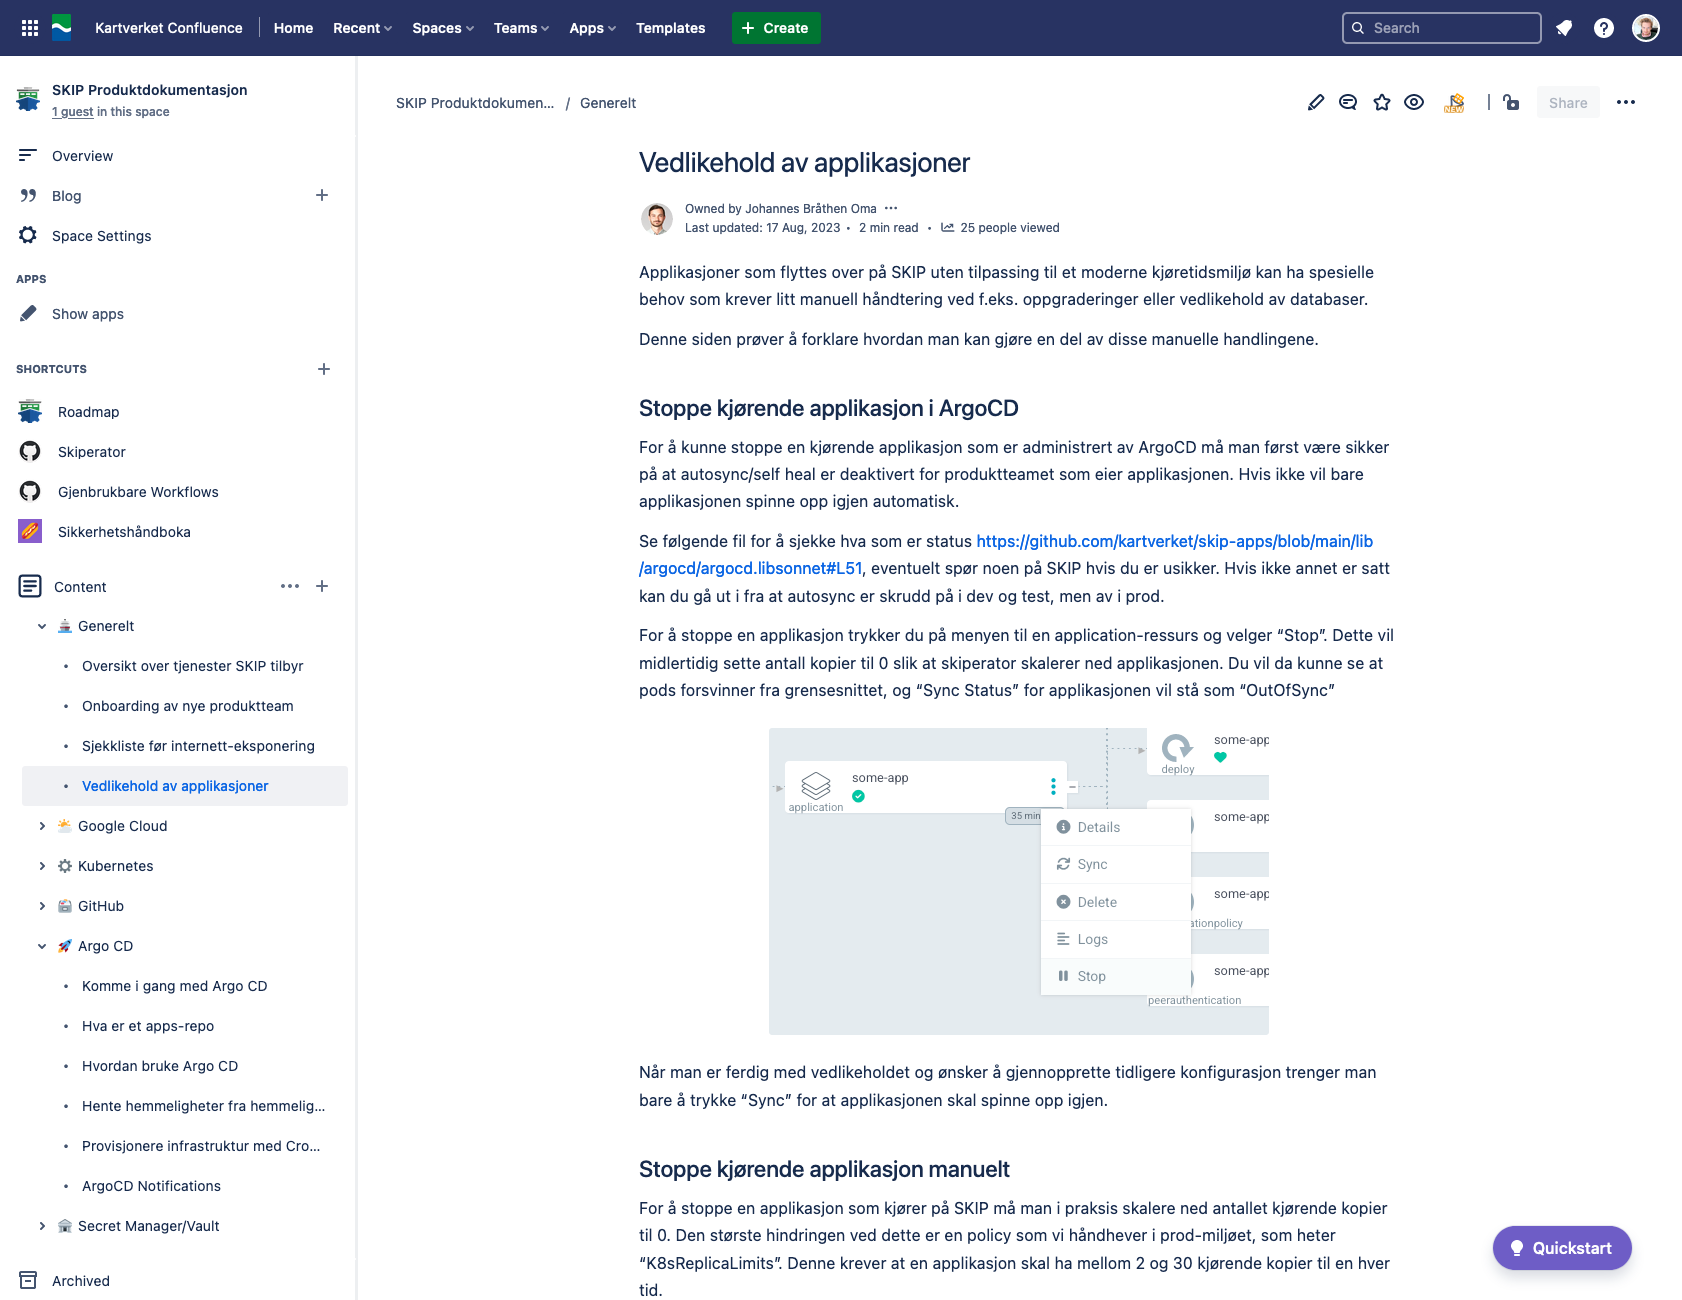Image resolution: width=1682 pixels, height=1300 pixels.
Task: Toggle watching this page with eye icon
Action: coord(1414,102)
